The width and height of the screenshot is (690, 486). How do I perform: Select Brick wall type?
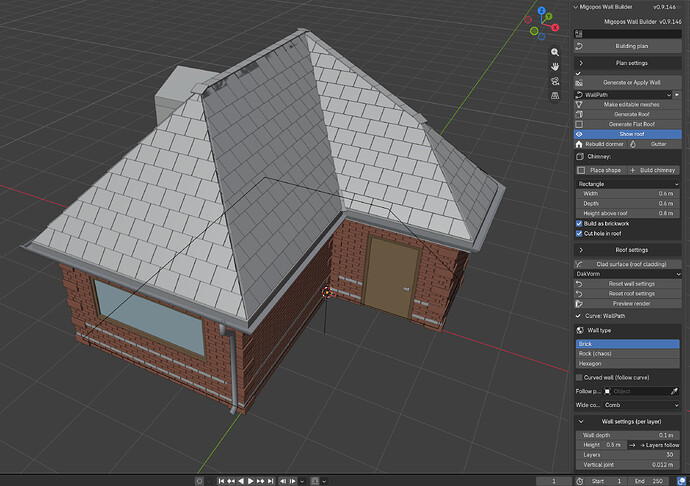tap(628, 344)
